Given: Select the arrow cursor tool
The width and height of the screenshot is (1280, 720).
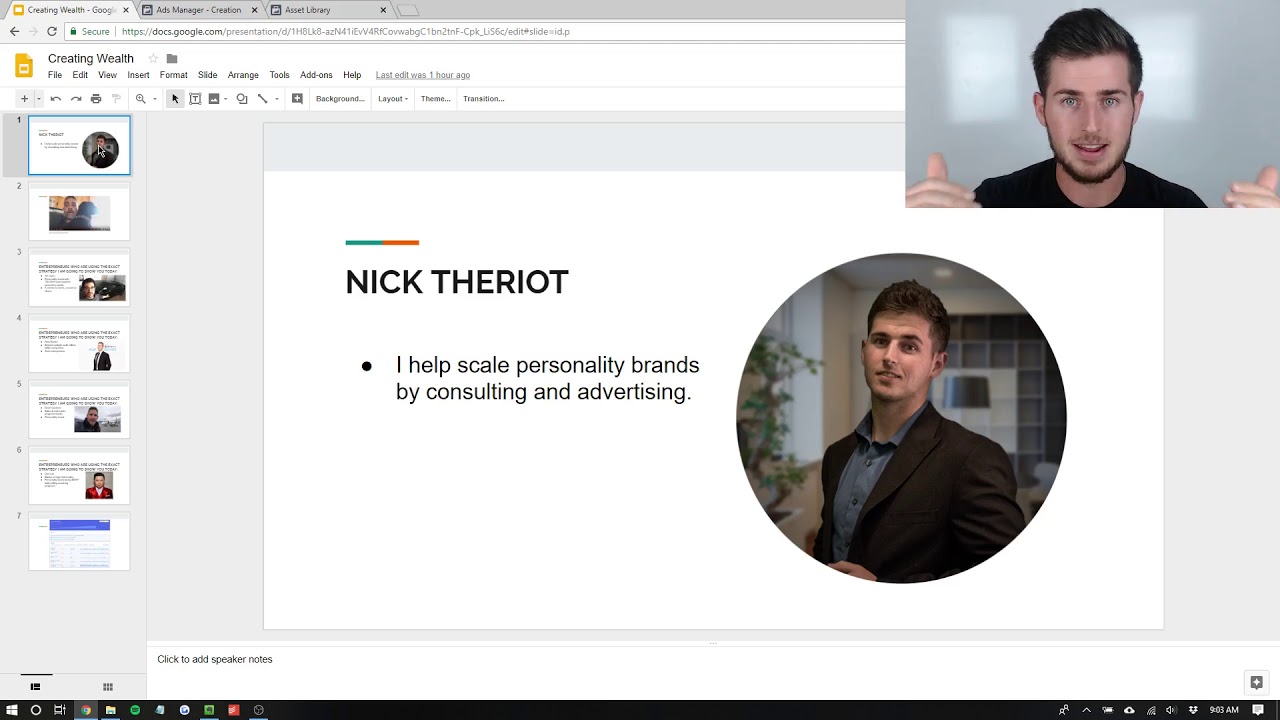Looking at the screenshot, I should pyautogui.click(x=175, y=99).
